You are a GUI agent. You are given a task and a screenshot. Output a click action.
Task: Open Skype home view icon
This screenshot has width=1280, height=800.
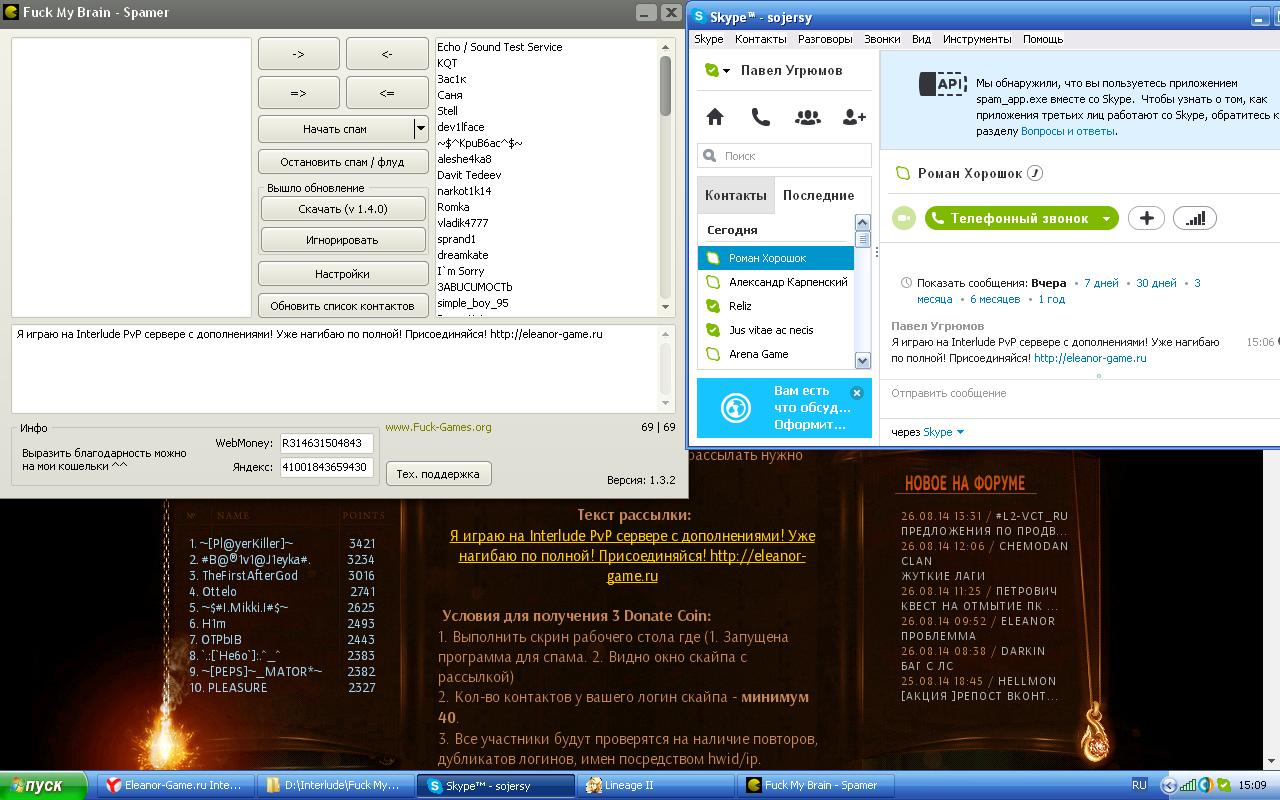click(715, 117)
